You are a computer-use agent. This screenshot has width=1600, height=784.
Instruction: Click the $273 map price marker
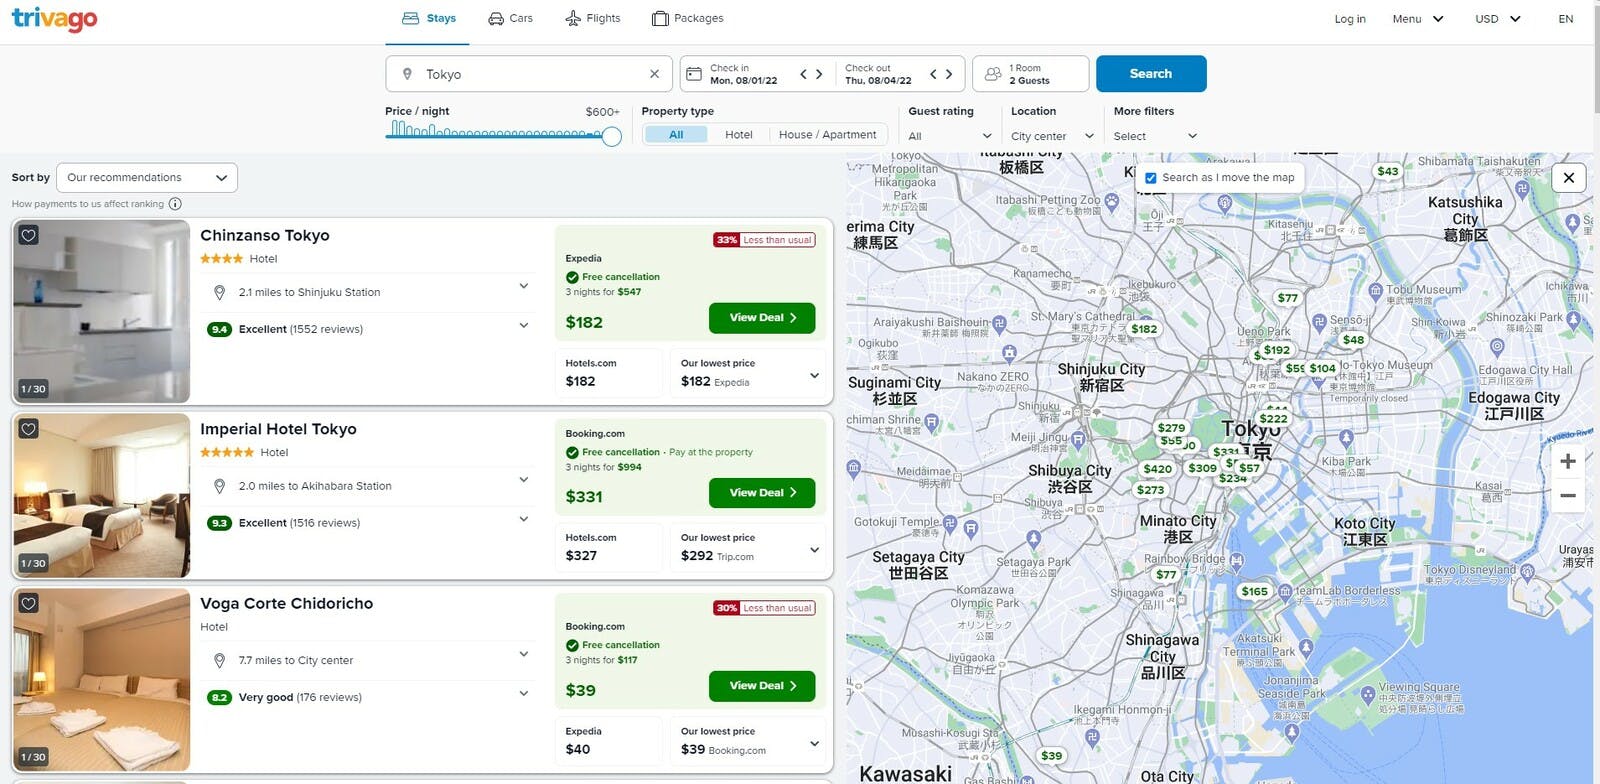pos(1150,489)
